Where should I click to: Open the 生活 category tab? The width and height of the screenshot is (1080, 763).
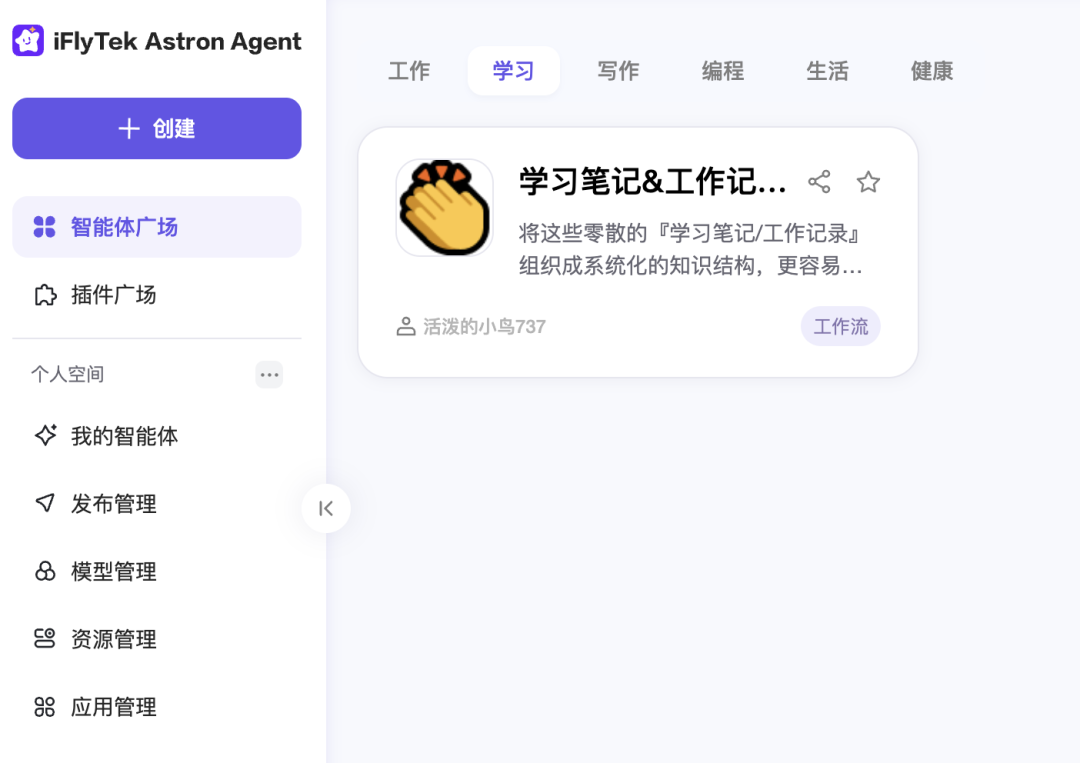(827, 70)
